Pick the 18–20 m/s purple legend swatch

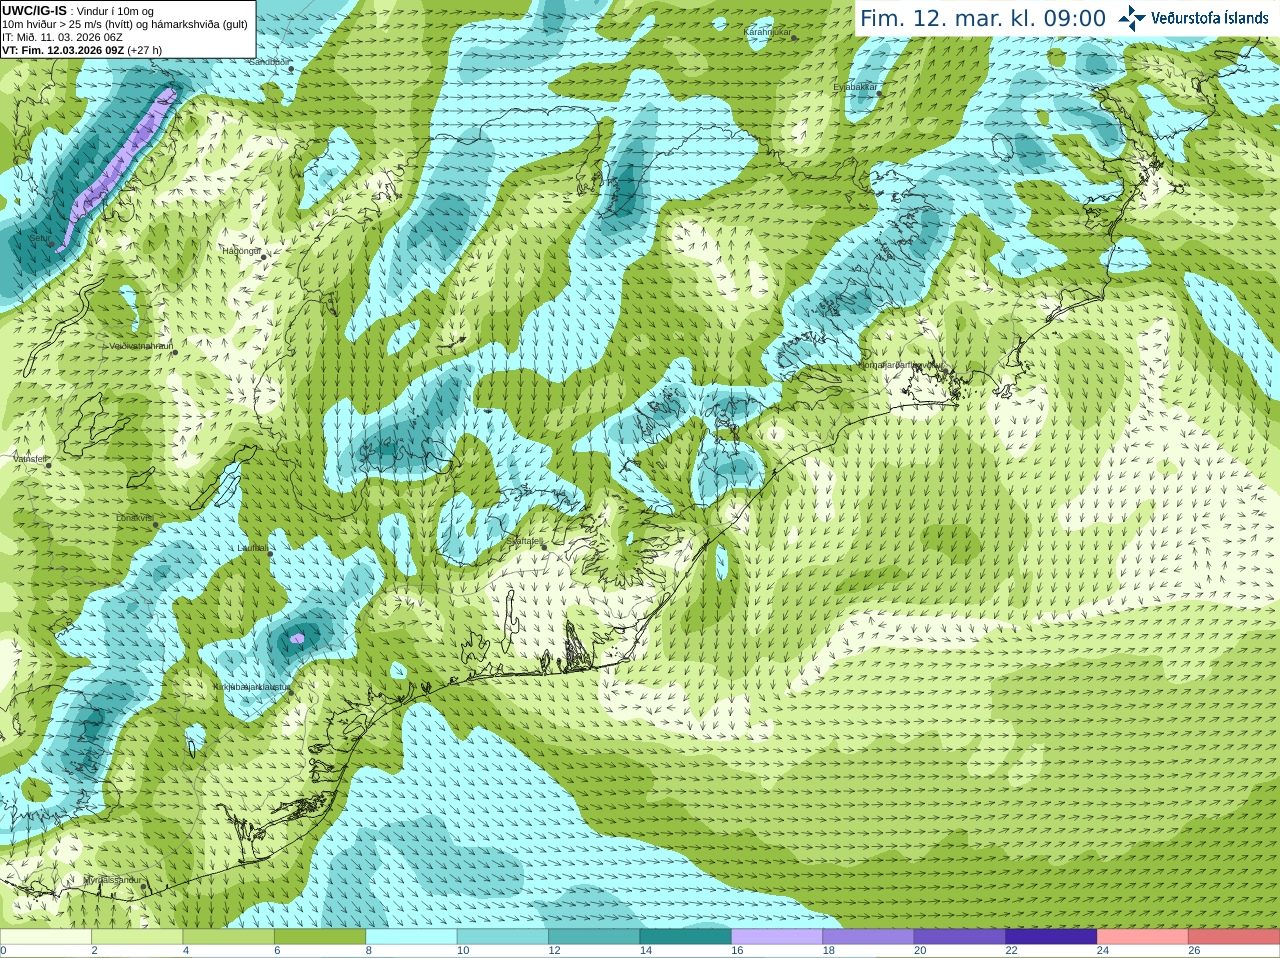pos(869,937)
